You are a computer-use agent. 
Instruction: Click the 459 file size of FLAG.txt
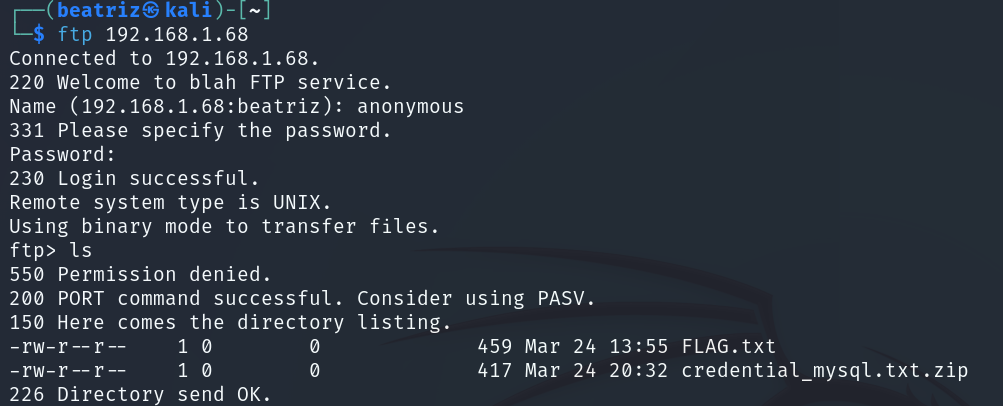click(x=494, y=347)
